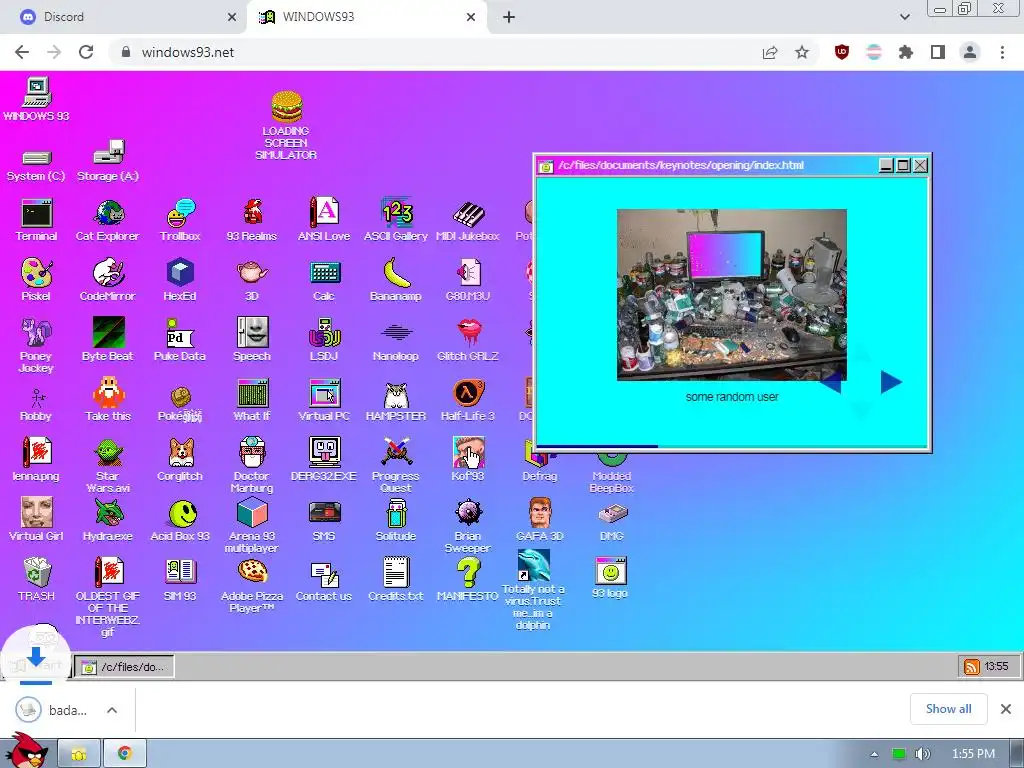This screenshot has width=1024, height=768.
Task: Click Show all downloads
Action: pyautogui.click(x=948, y=709)
